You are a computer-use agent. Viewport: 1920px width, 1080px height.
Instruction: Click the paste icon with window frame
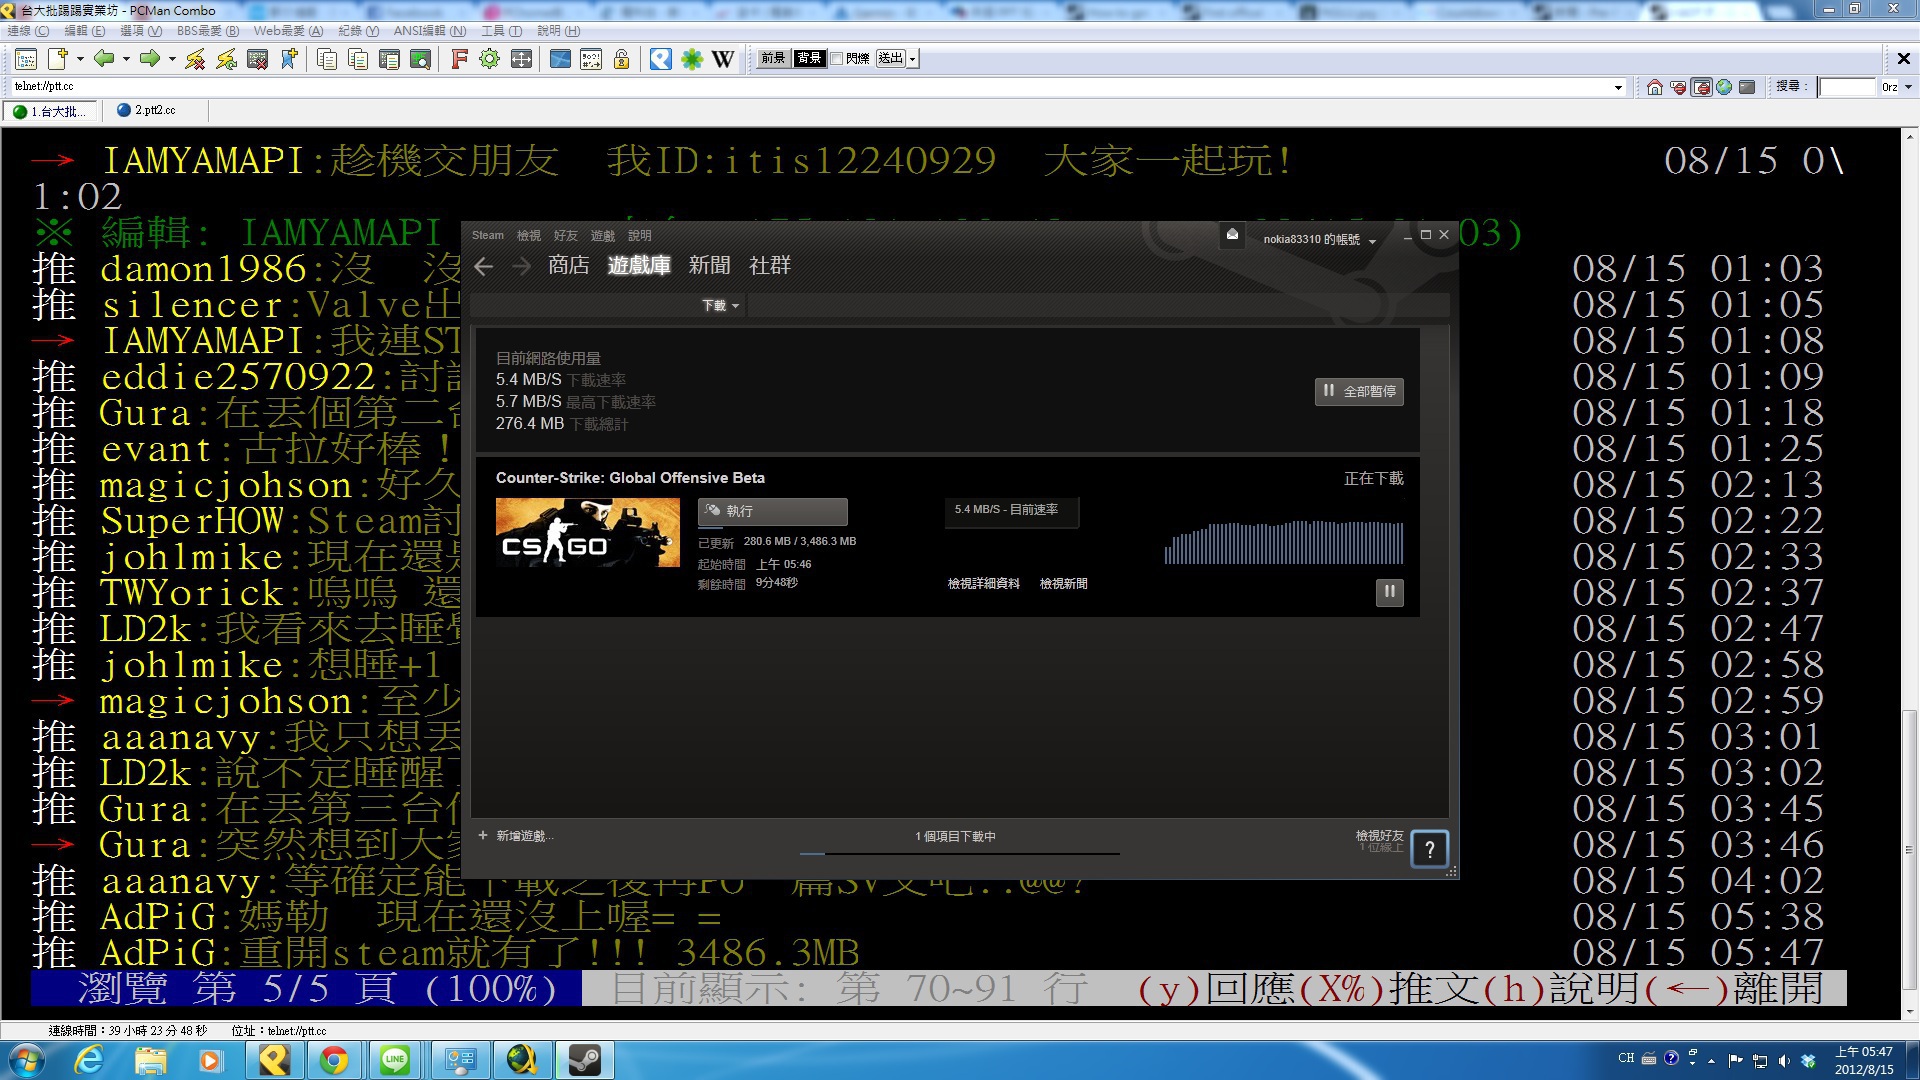pyautogui.click(x=389, y=59)
